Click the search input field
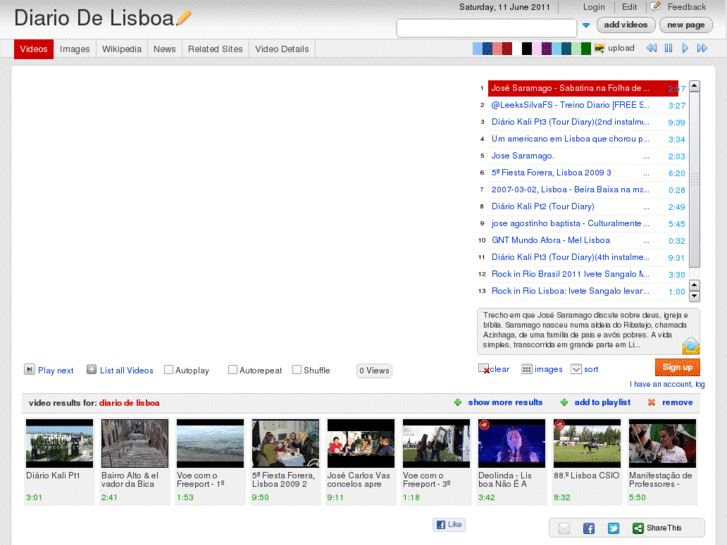Image resolution: width=727 pixels, height=545 pixels. [486, 28]
